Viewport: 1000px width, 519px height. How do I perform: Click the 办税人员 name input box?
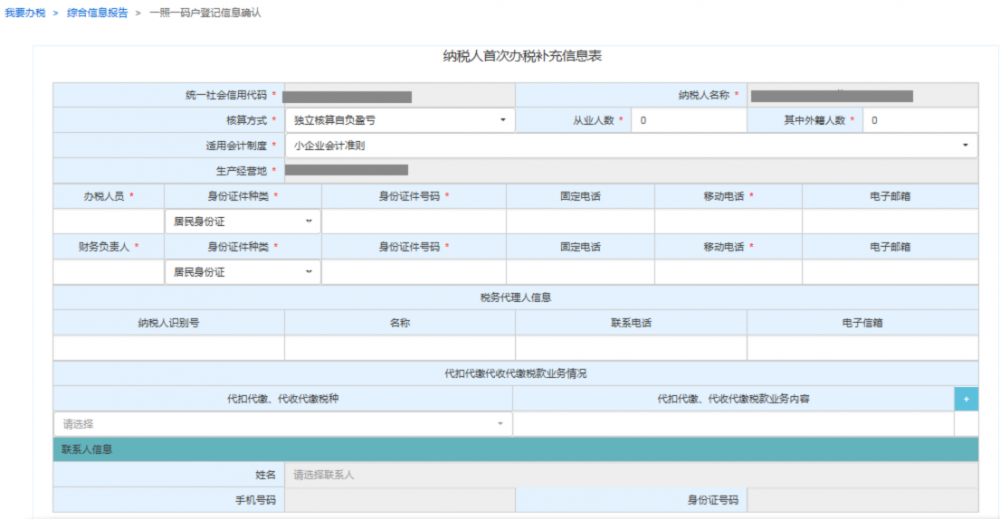point(108,221)
